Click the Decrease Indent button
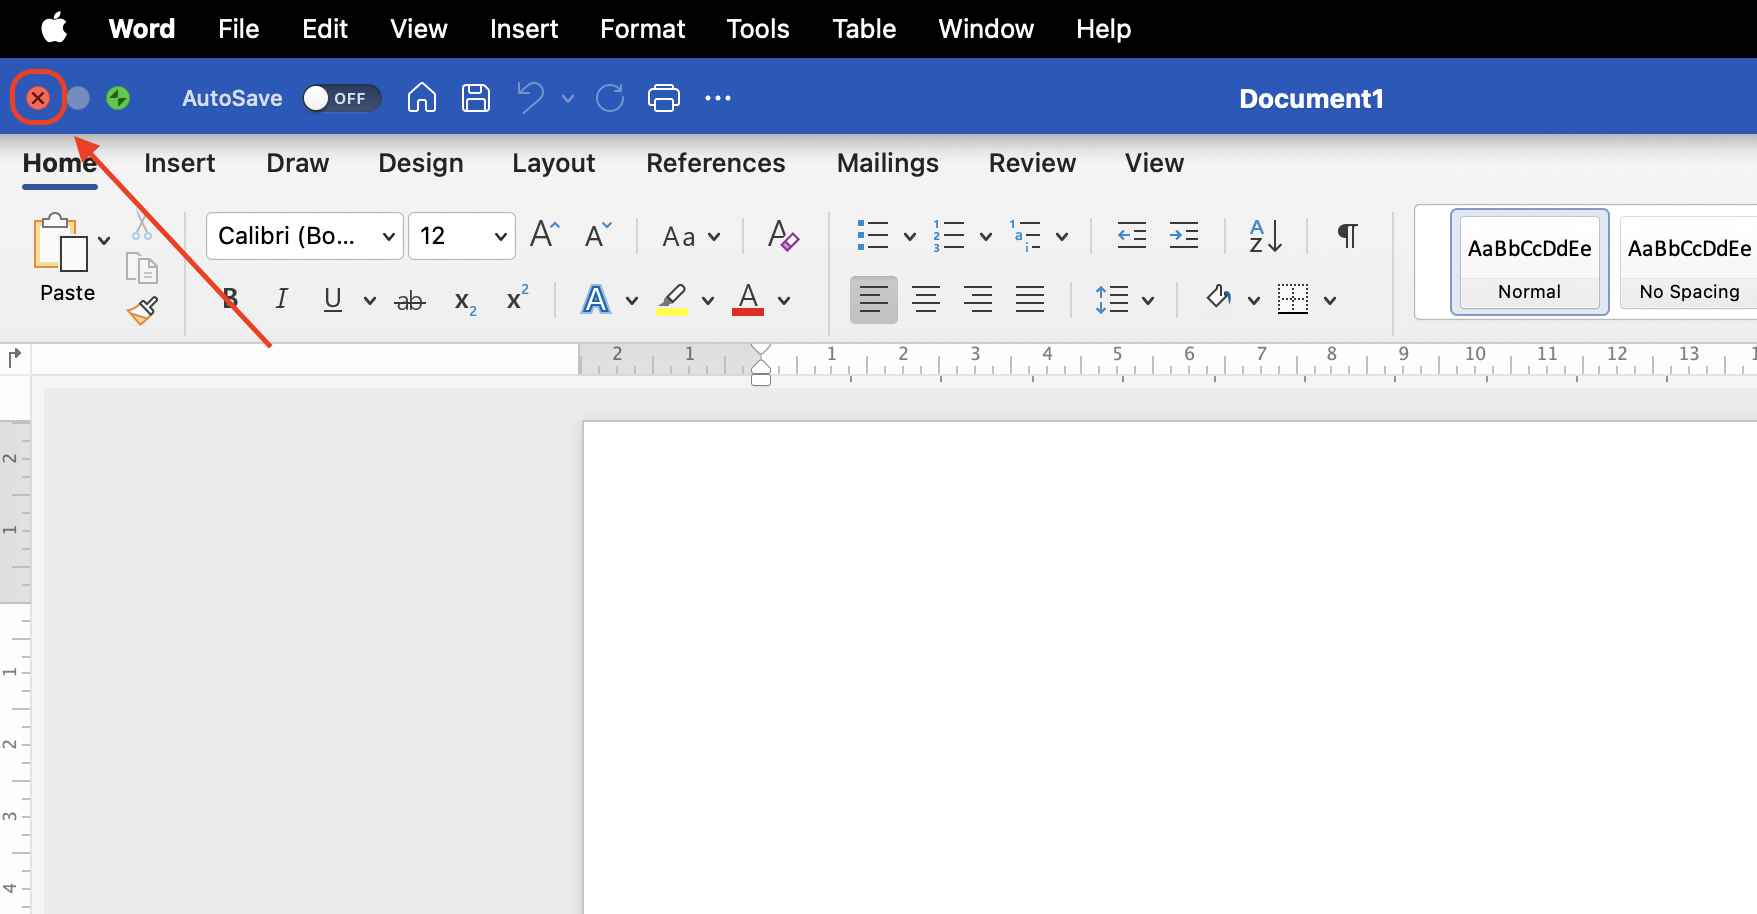This screenshot has height=914, width=1757. 1131,236
